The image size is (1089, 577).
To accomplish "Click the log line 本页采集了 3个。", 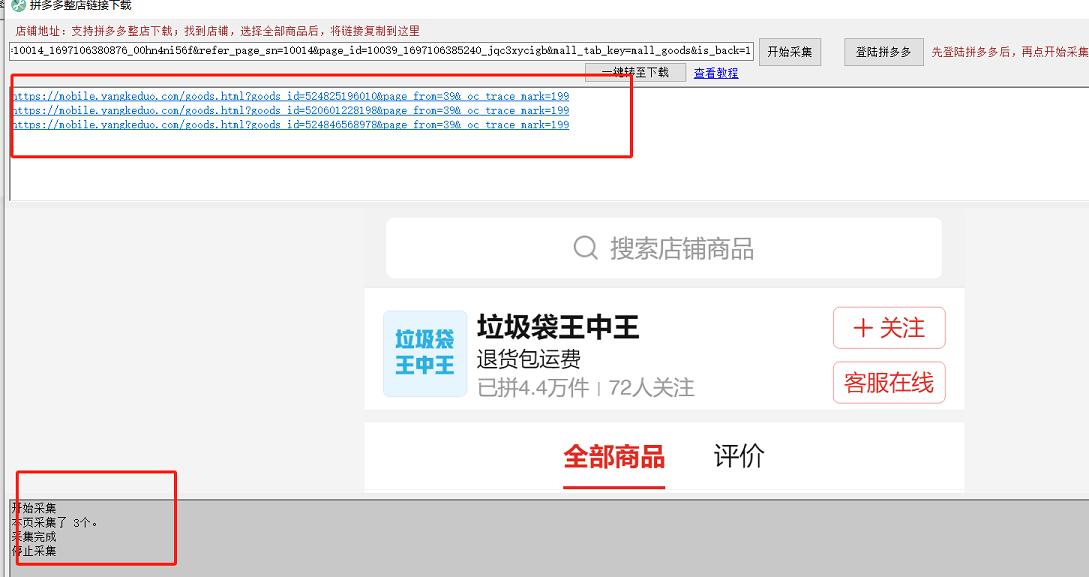I will tap(55, 523).
